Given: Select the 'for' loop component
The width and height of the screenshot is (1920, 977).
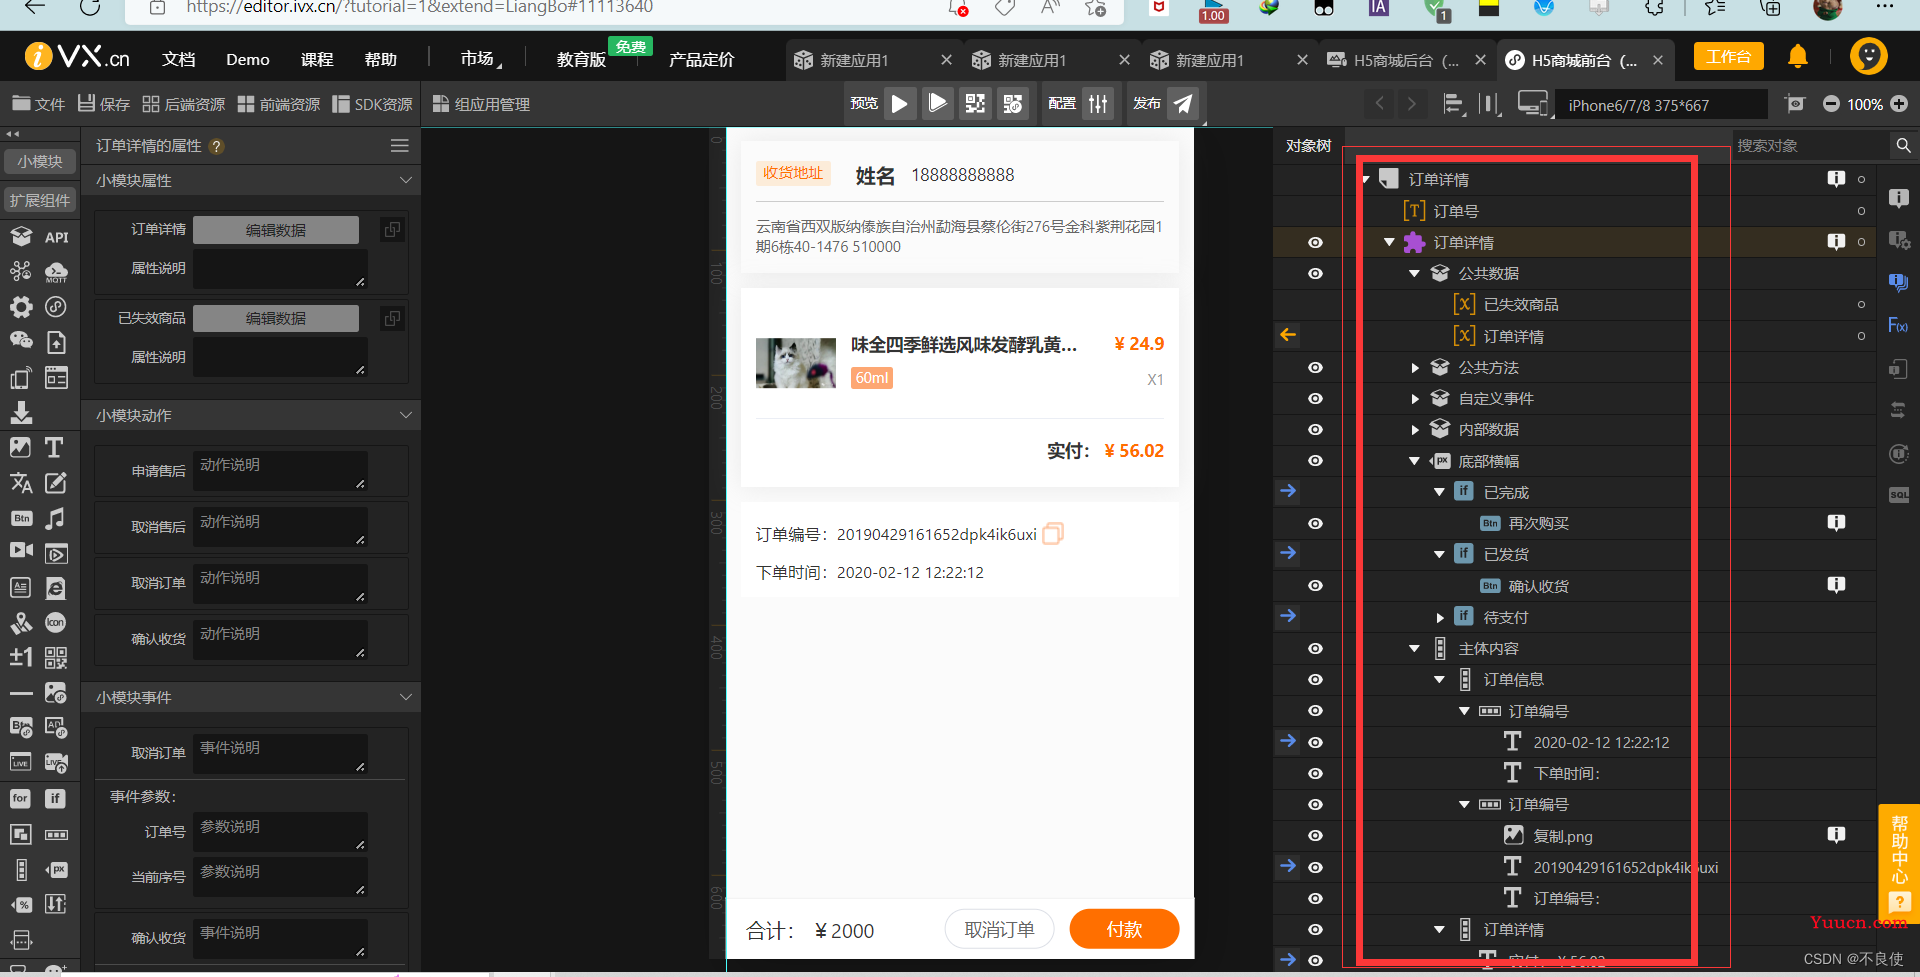Looking at the screenshot, I should pos(21,798).
